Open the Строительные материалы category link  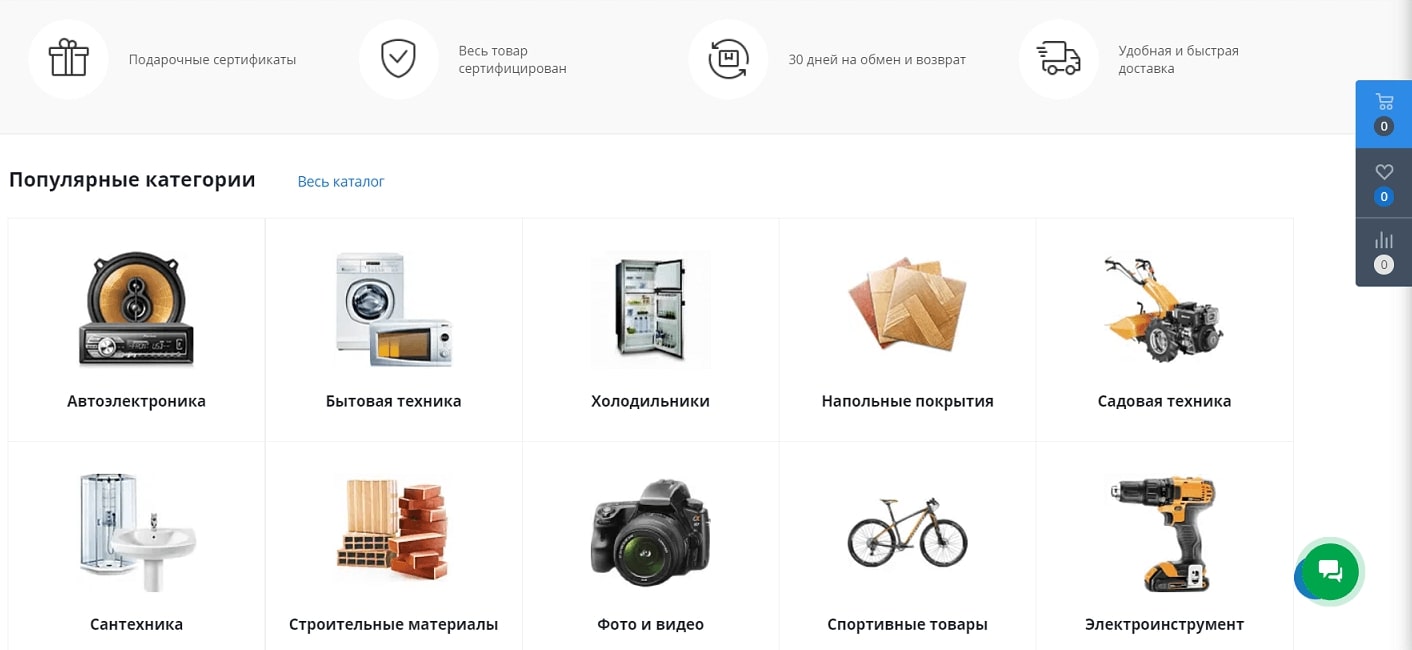coord(394,624)
